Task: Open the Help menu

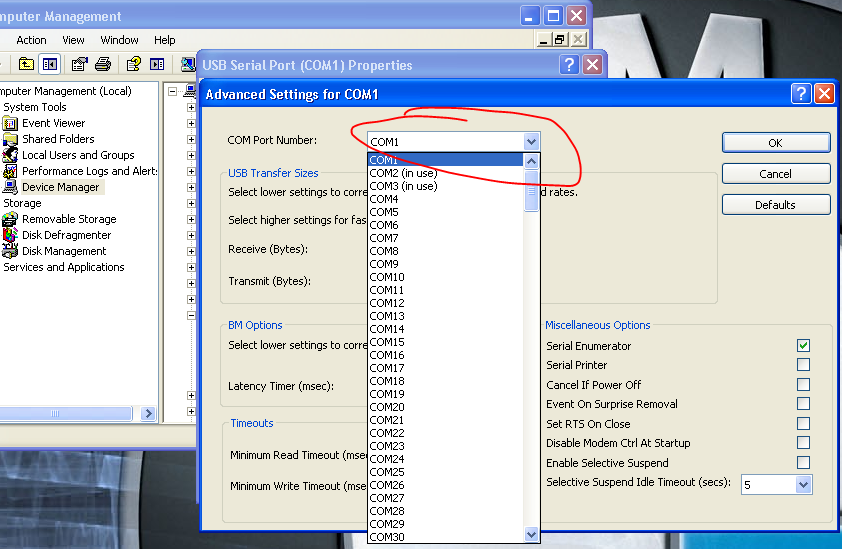Action: point(164,40)
